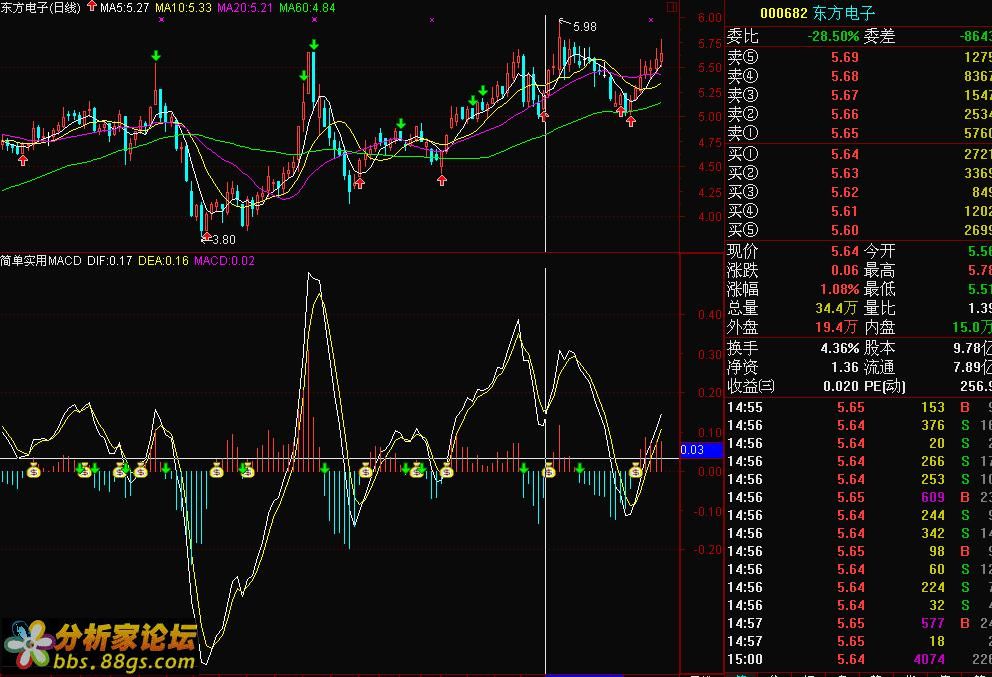Select the 14:56 trade with volume 376

(x=859, y=425)
